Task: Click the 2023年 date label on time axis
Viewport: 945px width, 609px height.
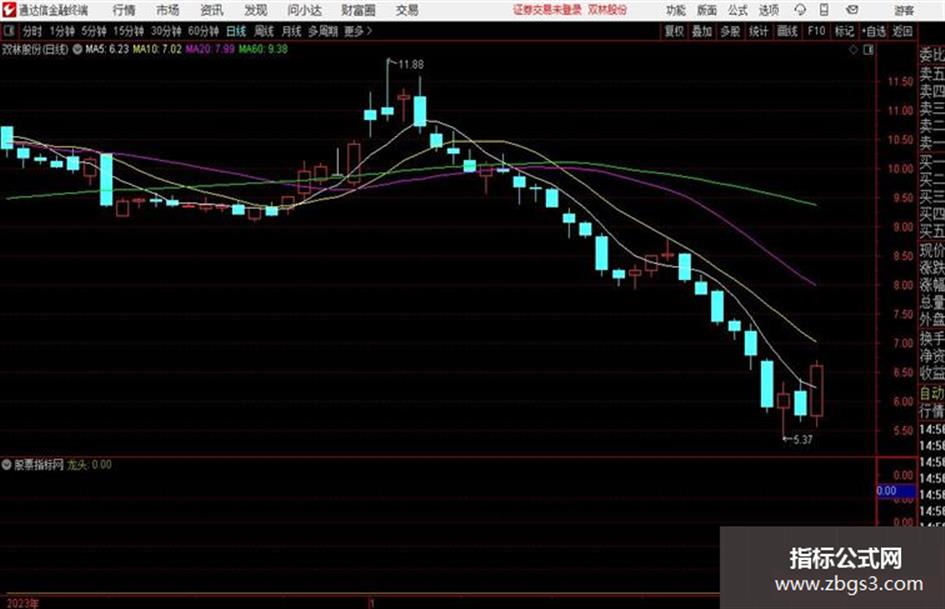Action: pyautogui.click(x=22, y=603)
